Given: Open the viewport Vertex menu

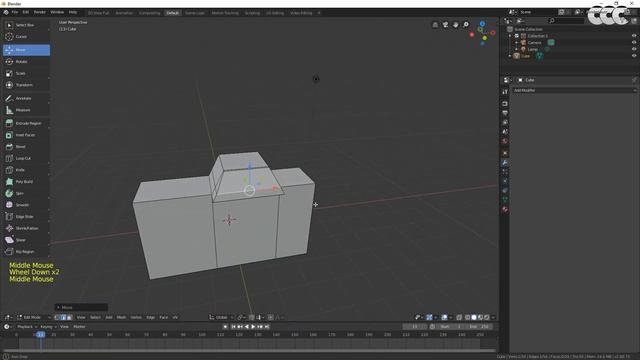Looking at the screenshot, I should click(x=136, y=318).
